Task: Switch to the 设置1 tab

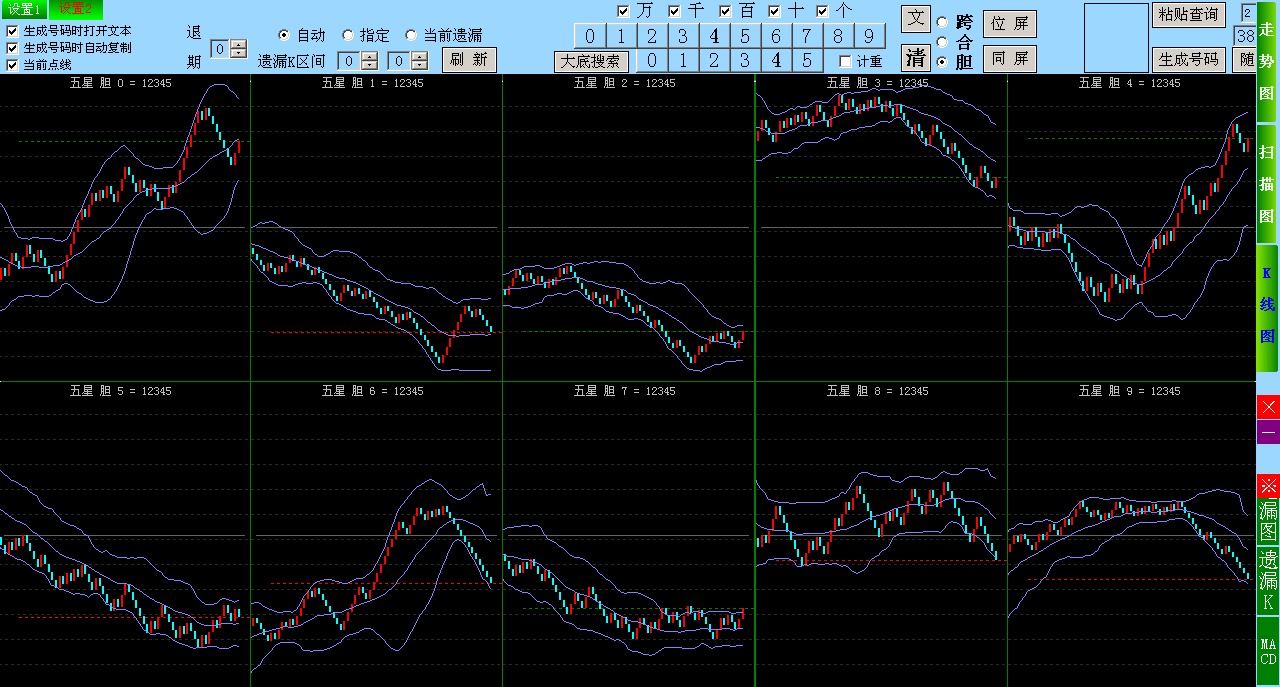Action: pos(24,9)
